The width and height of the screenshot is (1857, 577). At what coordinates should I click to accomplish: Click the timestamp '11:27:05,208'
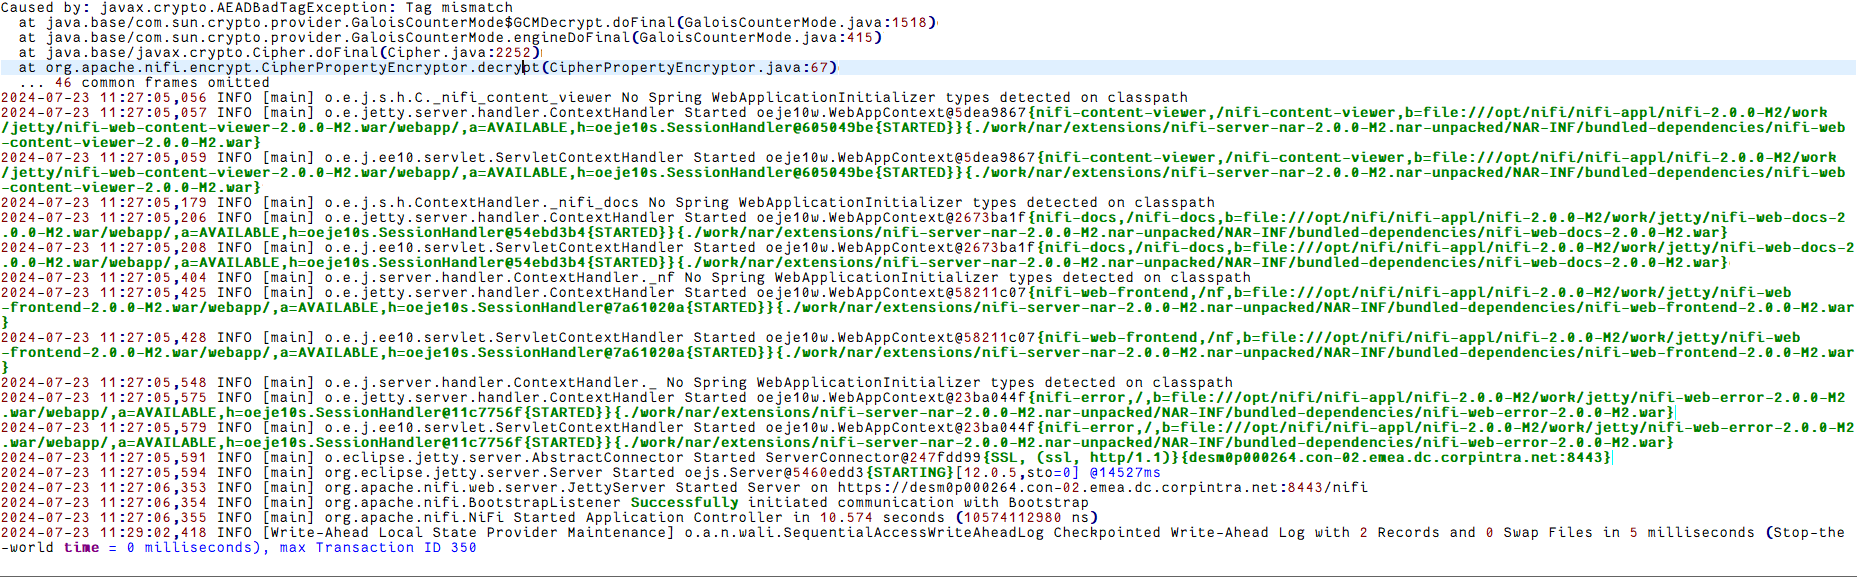153,247
